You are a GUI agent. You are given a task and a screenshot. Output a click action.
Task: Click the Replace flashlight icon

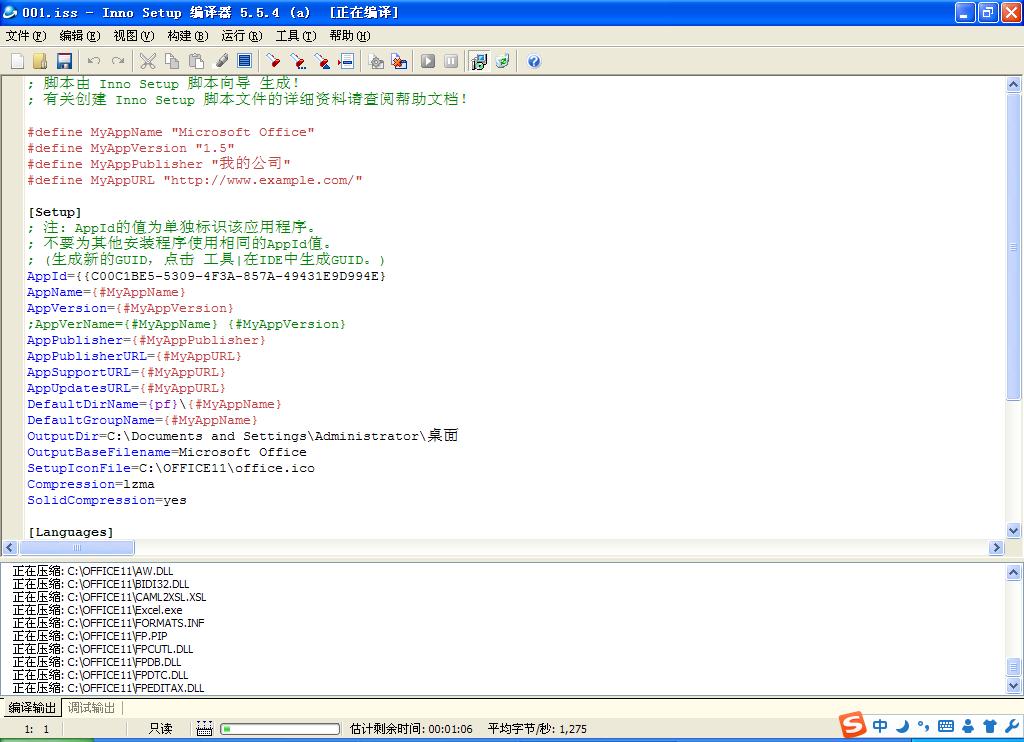(x=322, y=61)
